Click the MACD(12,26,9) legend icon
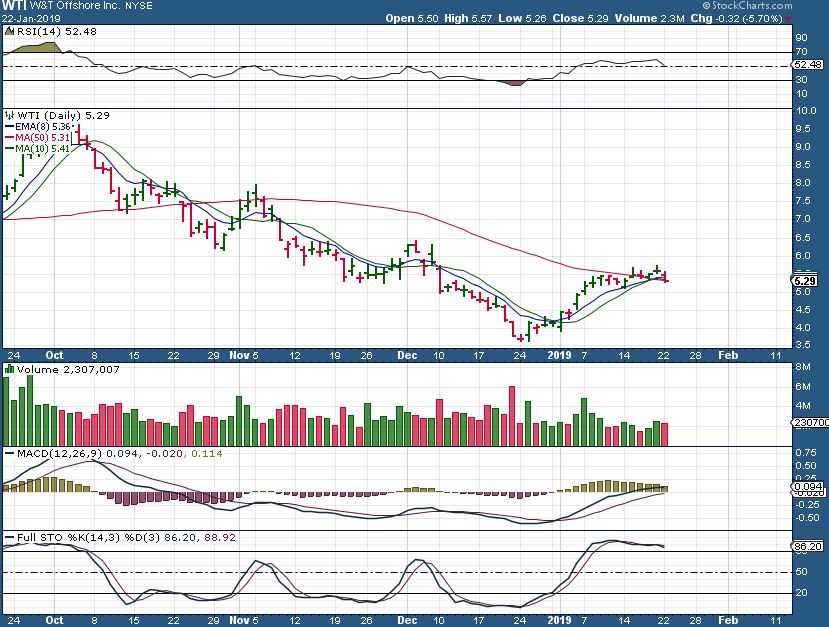829x627 pixels. pyautogui.click(x=9, y=455)
